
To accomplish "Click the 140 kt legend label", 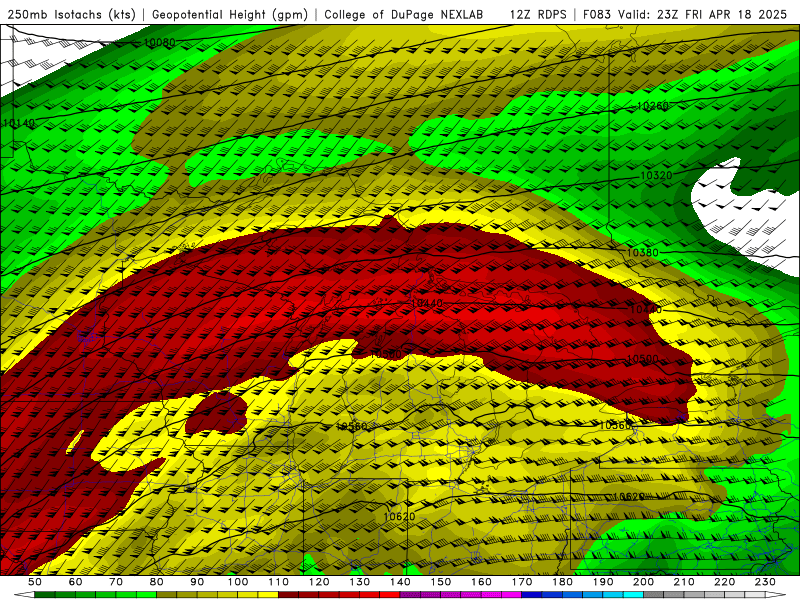I will pos(400,582).
